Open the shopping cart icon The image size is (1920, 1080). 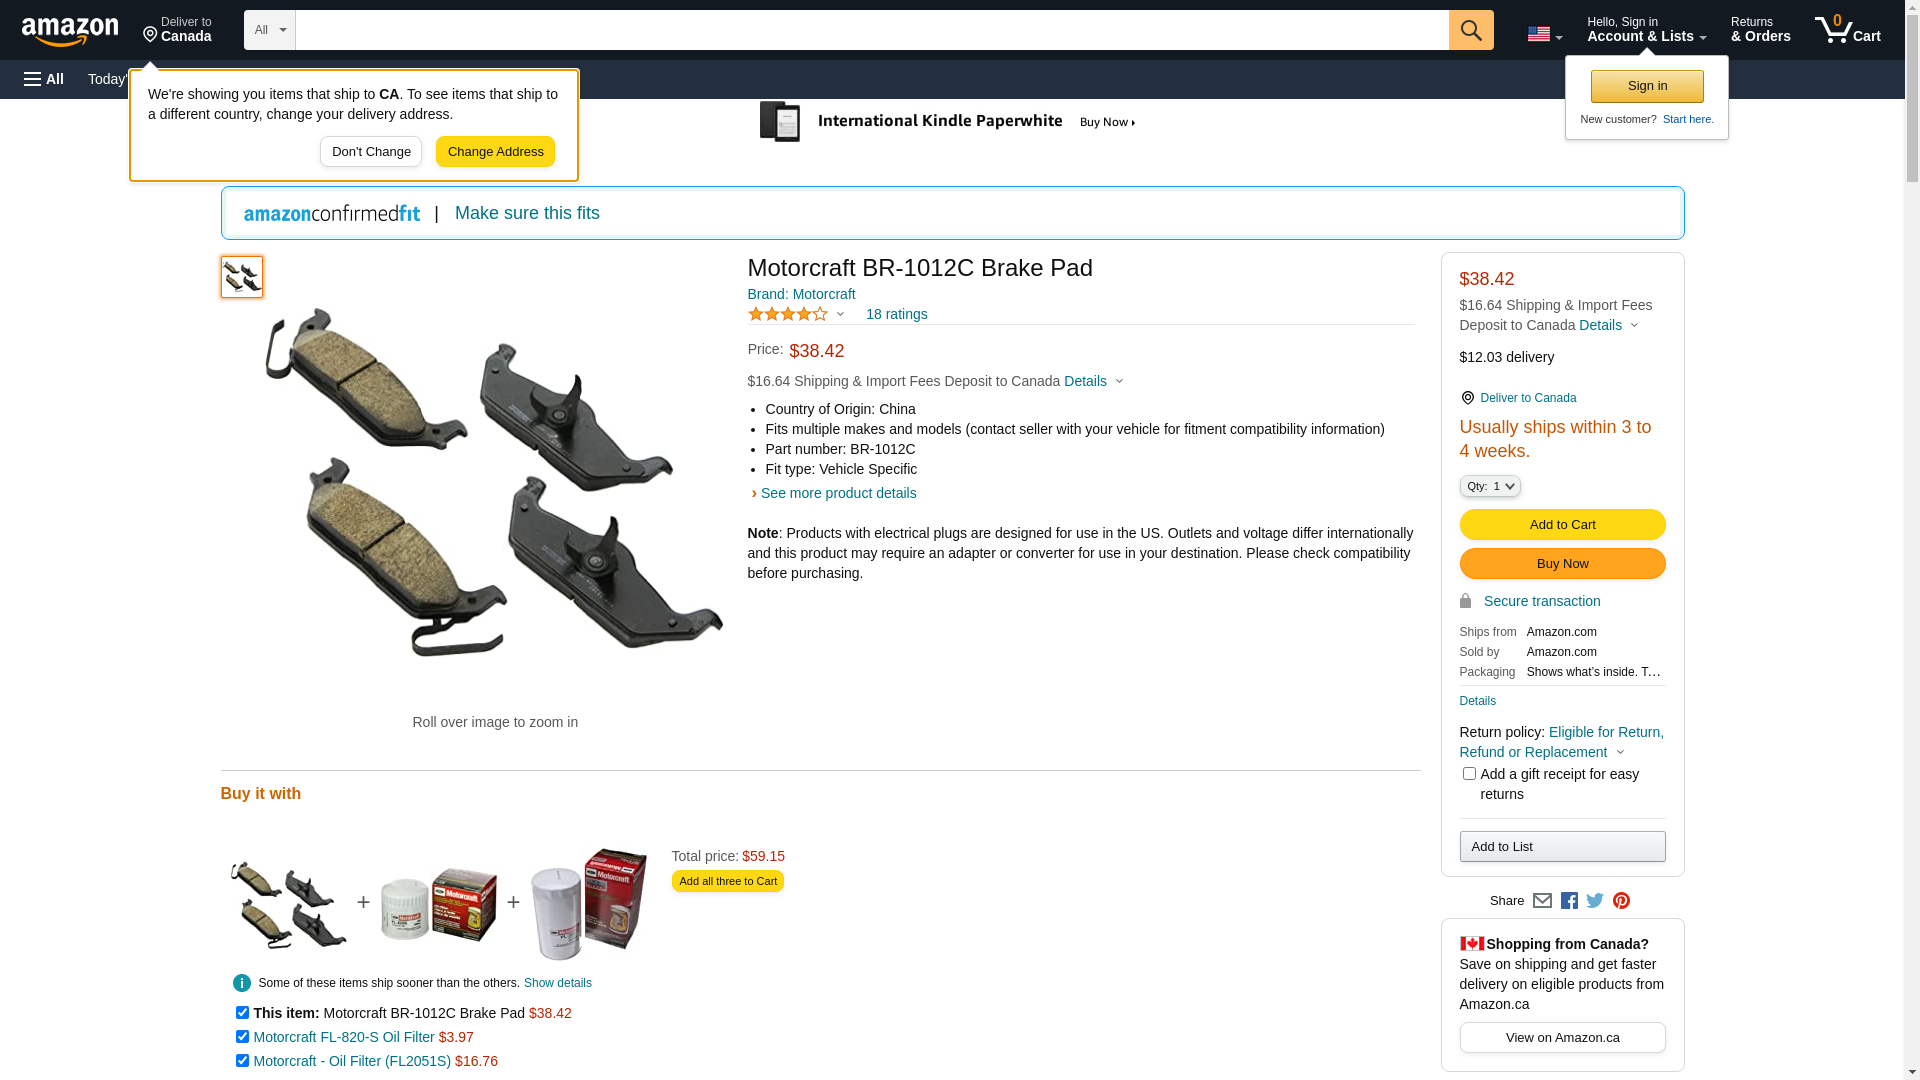[1847, 30]
